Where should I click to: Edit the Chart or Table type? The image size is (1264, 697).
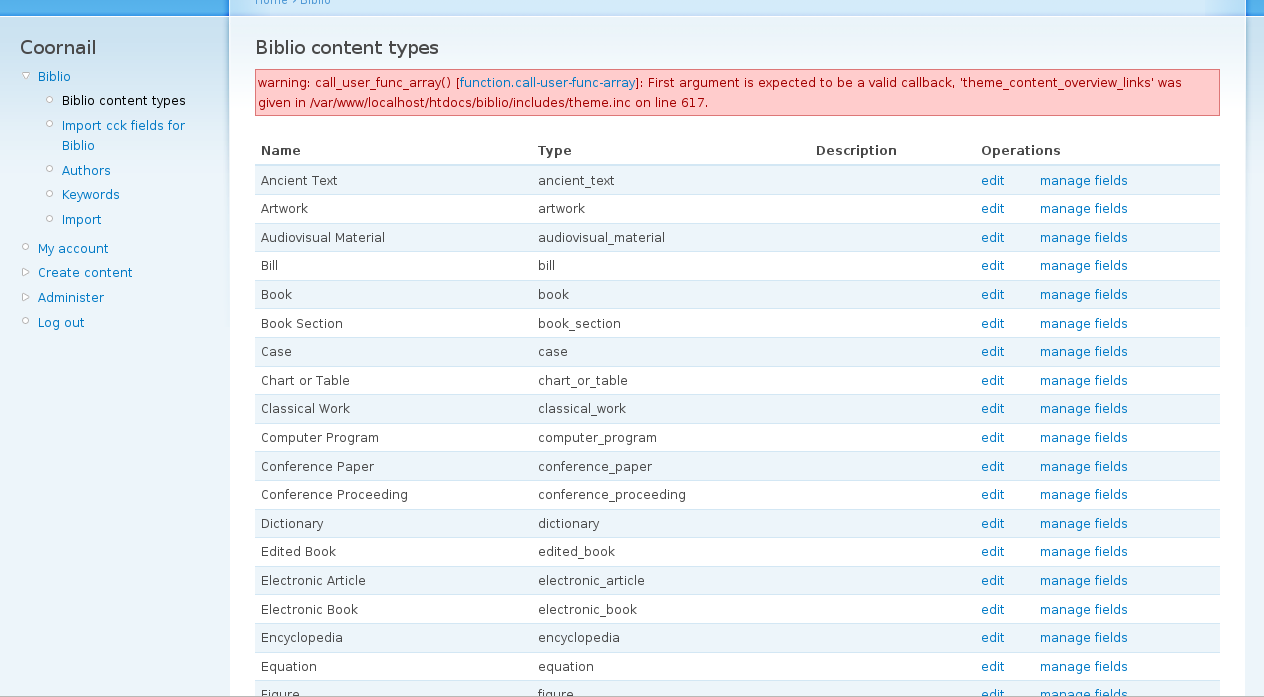[992, 381]
